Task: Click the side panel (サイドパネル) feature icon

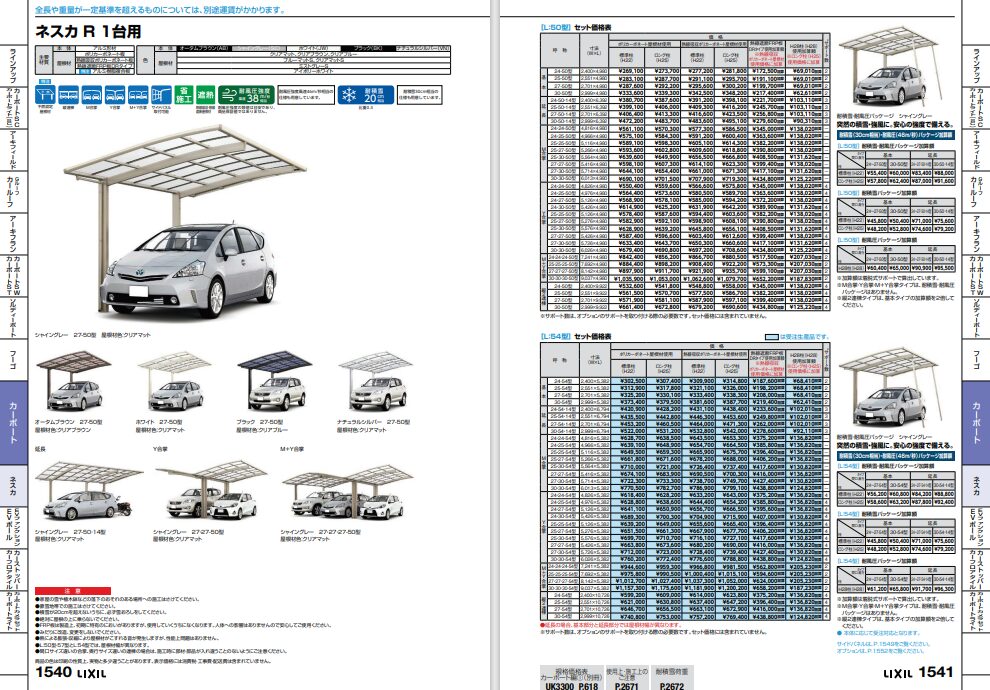Action: [x=162, y=95]
